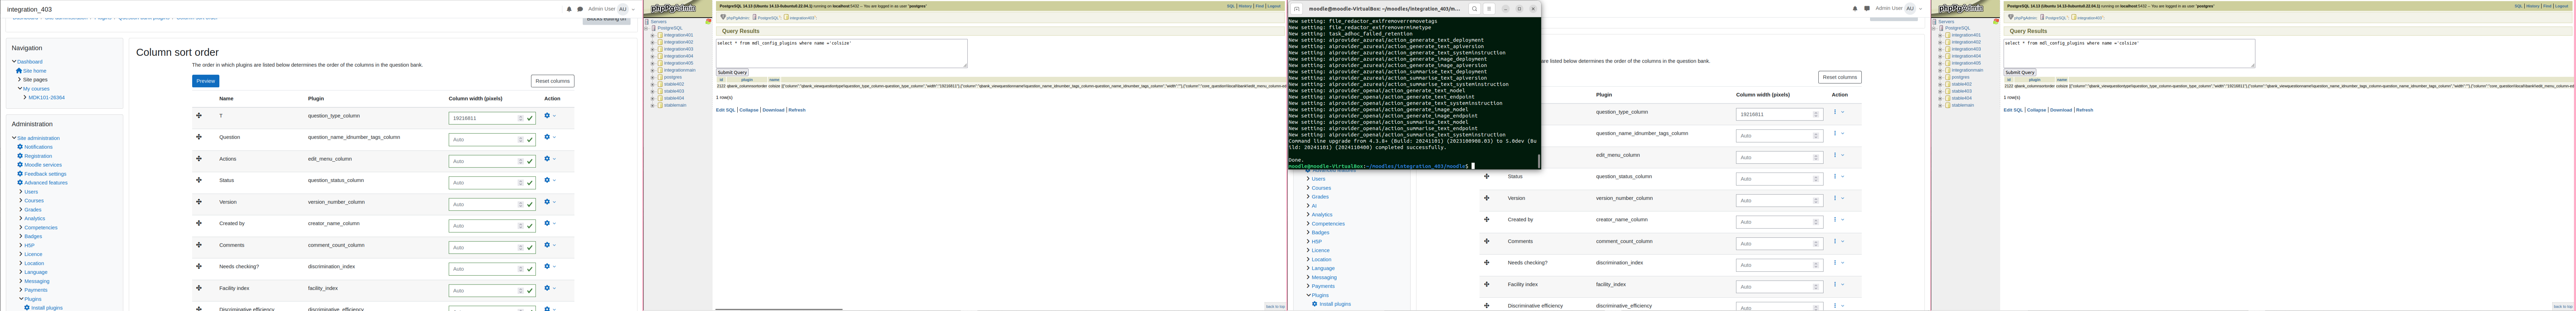Open notifications bell in left Moodle page header

569,9
